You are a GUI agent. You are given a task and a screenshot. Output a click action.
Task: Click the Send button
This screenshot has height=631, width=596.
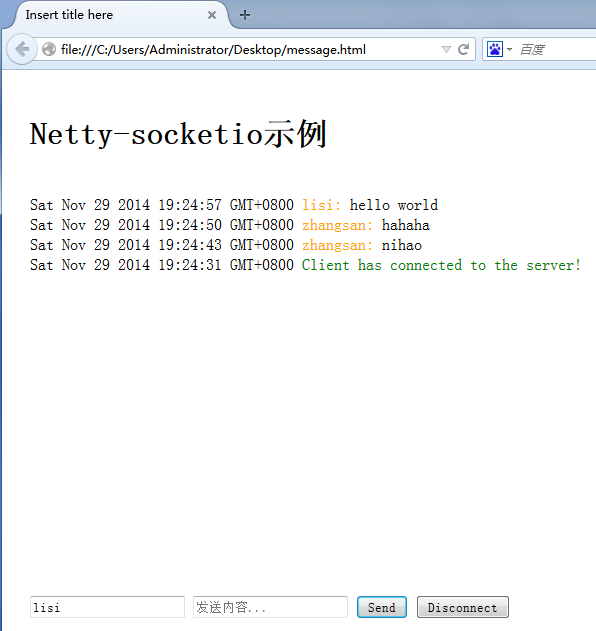click(x=382, y=607)
